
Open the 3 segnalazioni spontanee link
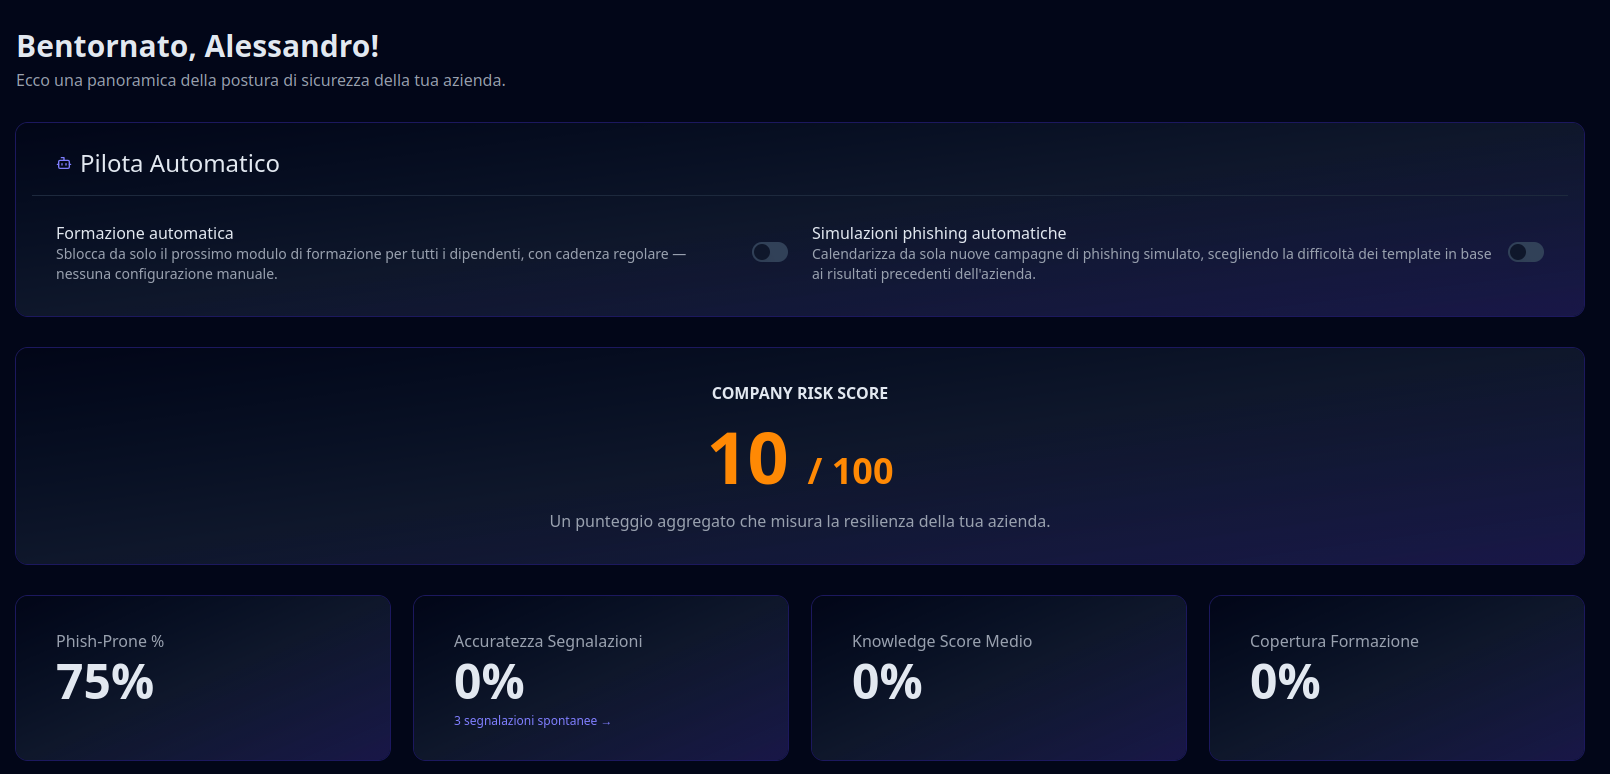(x=532, y=721)
